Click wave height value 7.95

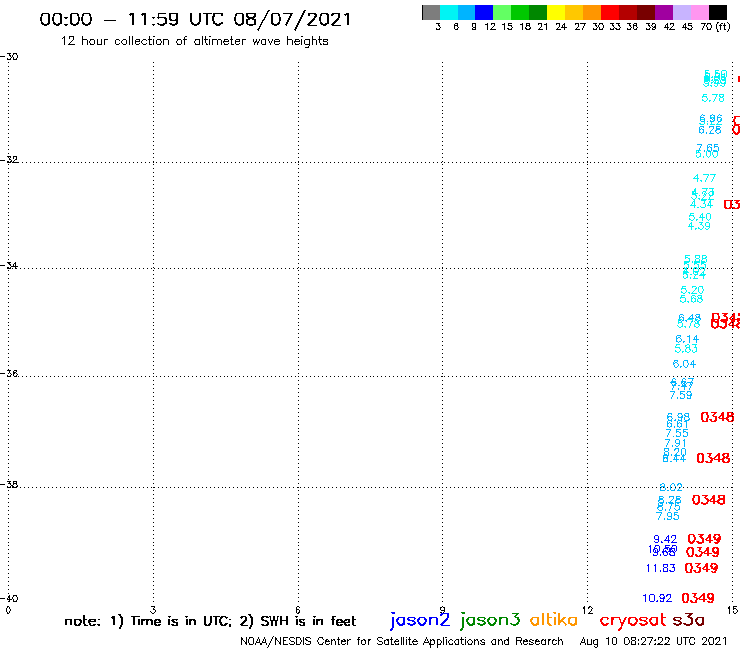(x=668, y=516)
